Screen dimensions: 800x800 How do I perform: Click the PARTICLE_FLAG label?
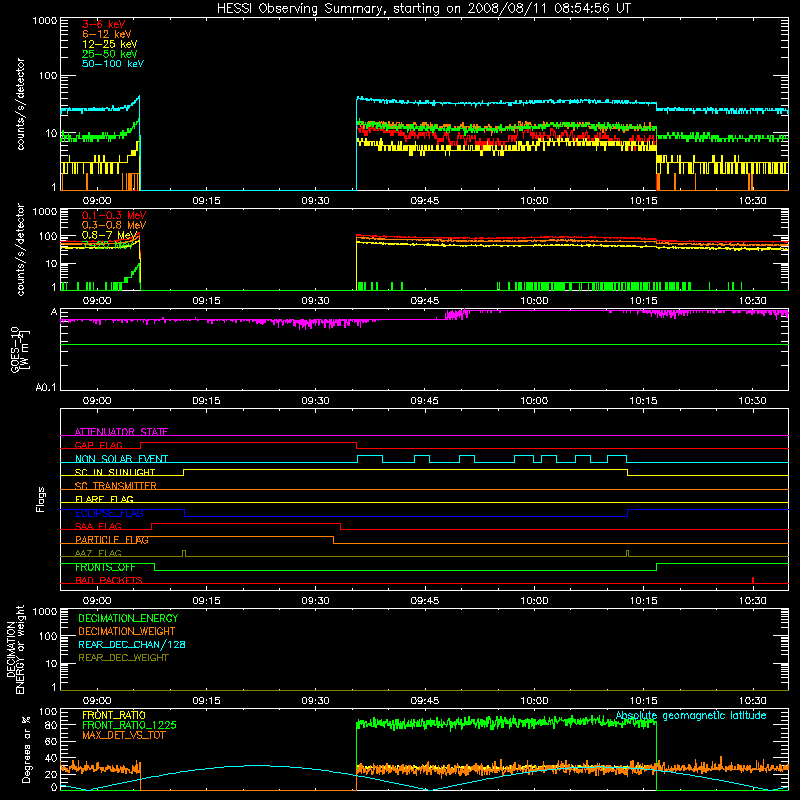(x=112, y=539)
